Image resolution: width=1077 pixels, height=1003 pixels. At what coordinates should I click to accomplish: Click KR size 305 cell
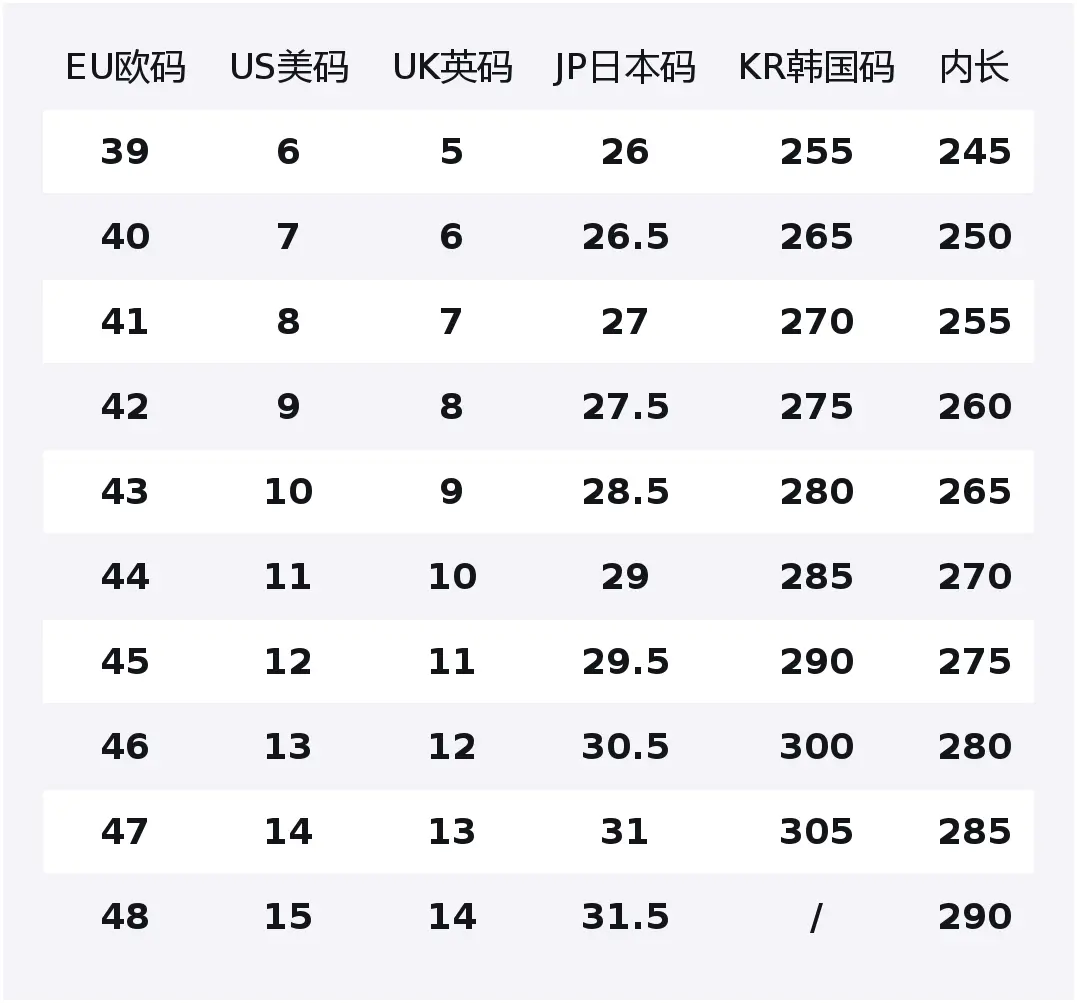coord(816,832)
